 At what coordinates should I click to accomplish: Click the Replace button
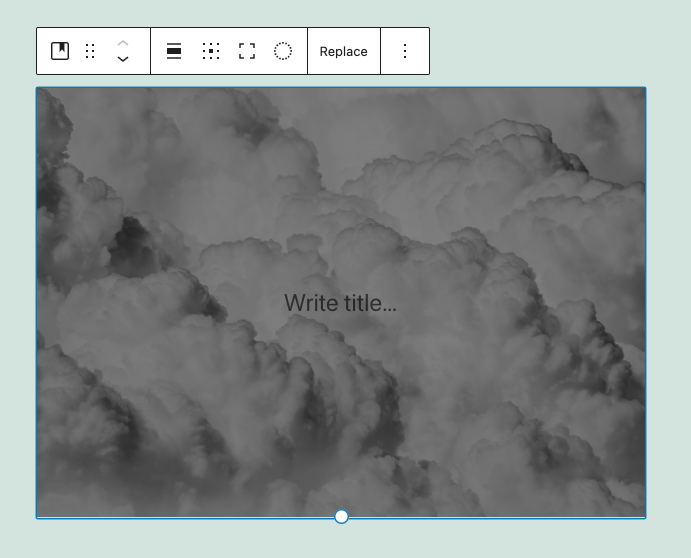(x=344, y=51)
